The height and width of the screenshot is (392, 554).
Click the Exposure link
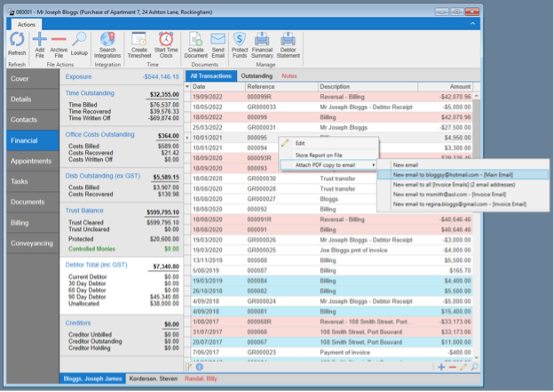[78, 77]
